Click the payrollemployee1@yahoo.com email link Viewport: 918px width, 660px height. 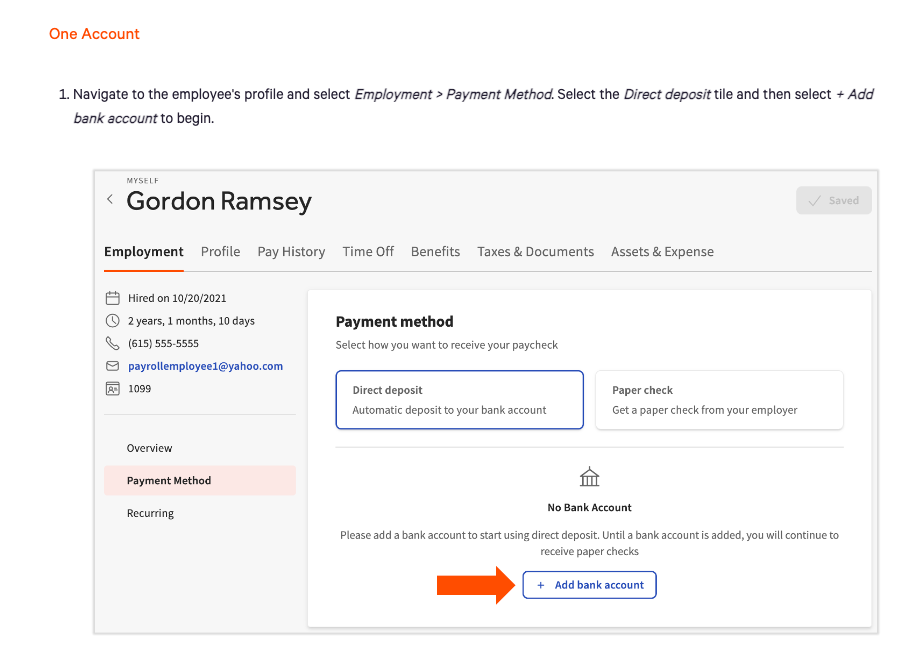click(x=205, y=366)
